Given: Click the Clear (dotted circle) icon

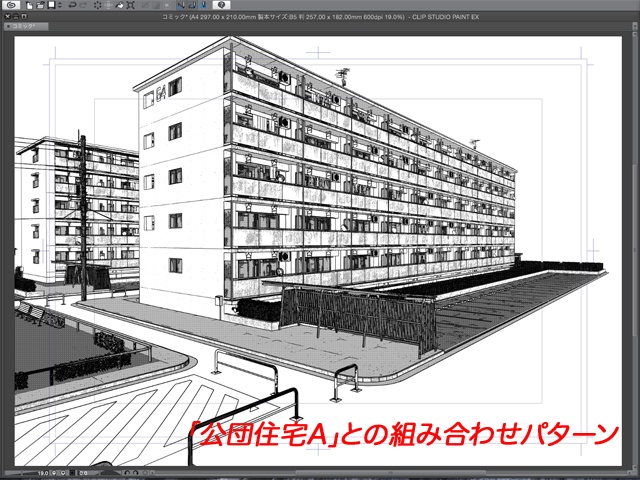Looking at the screenshot, I should pos(98,5).
